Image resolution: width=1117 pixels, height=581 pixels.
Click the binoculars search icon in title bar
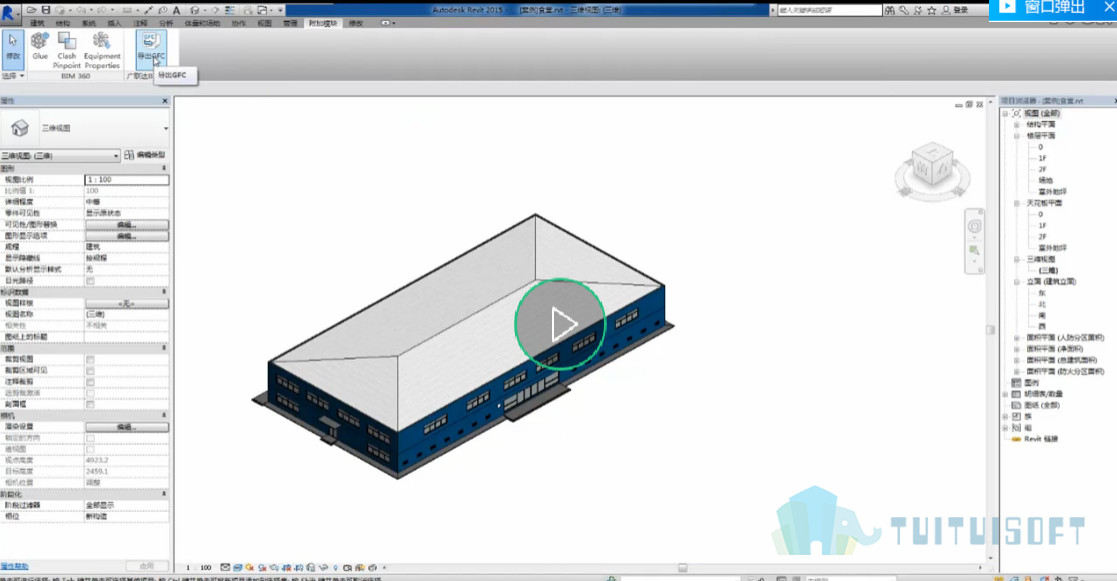(x=890, y=10)
